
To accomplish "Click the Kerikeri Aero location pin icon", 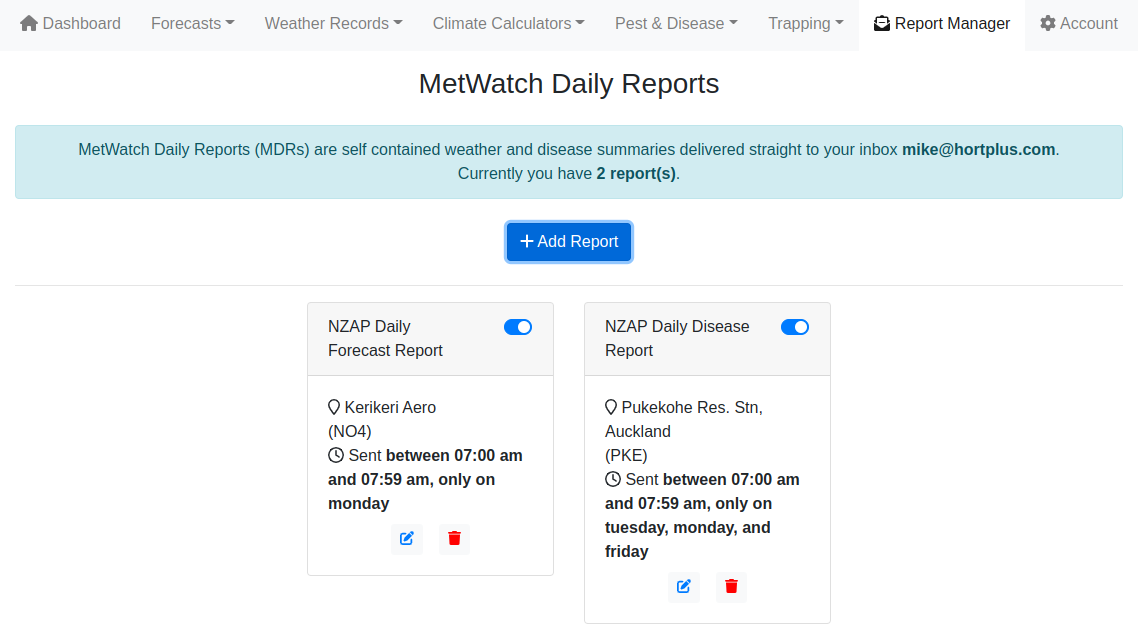I will [x=334, y=407].
